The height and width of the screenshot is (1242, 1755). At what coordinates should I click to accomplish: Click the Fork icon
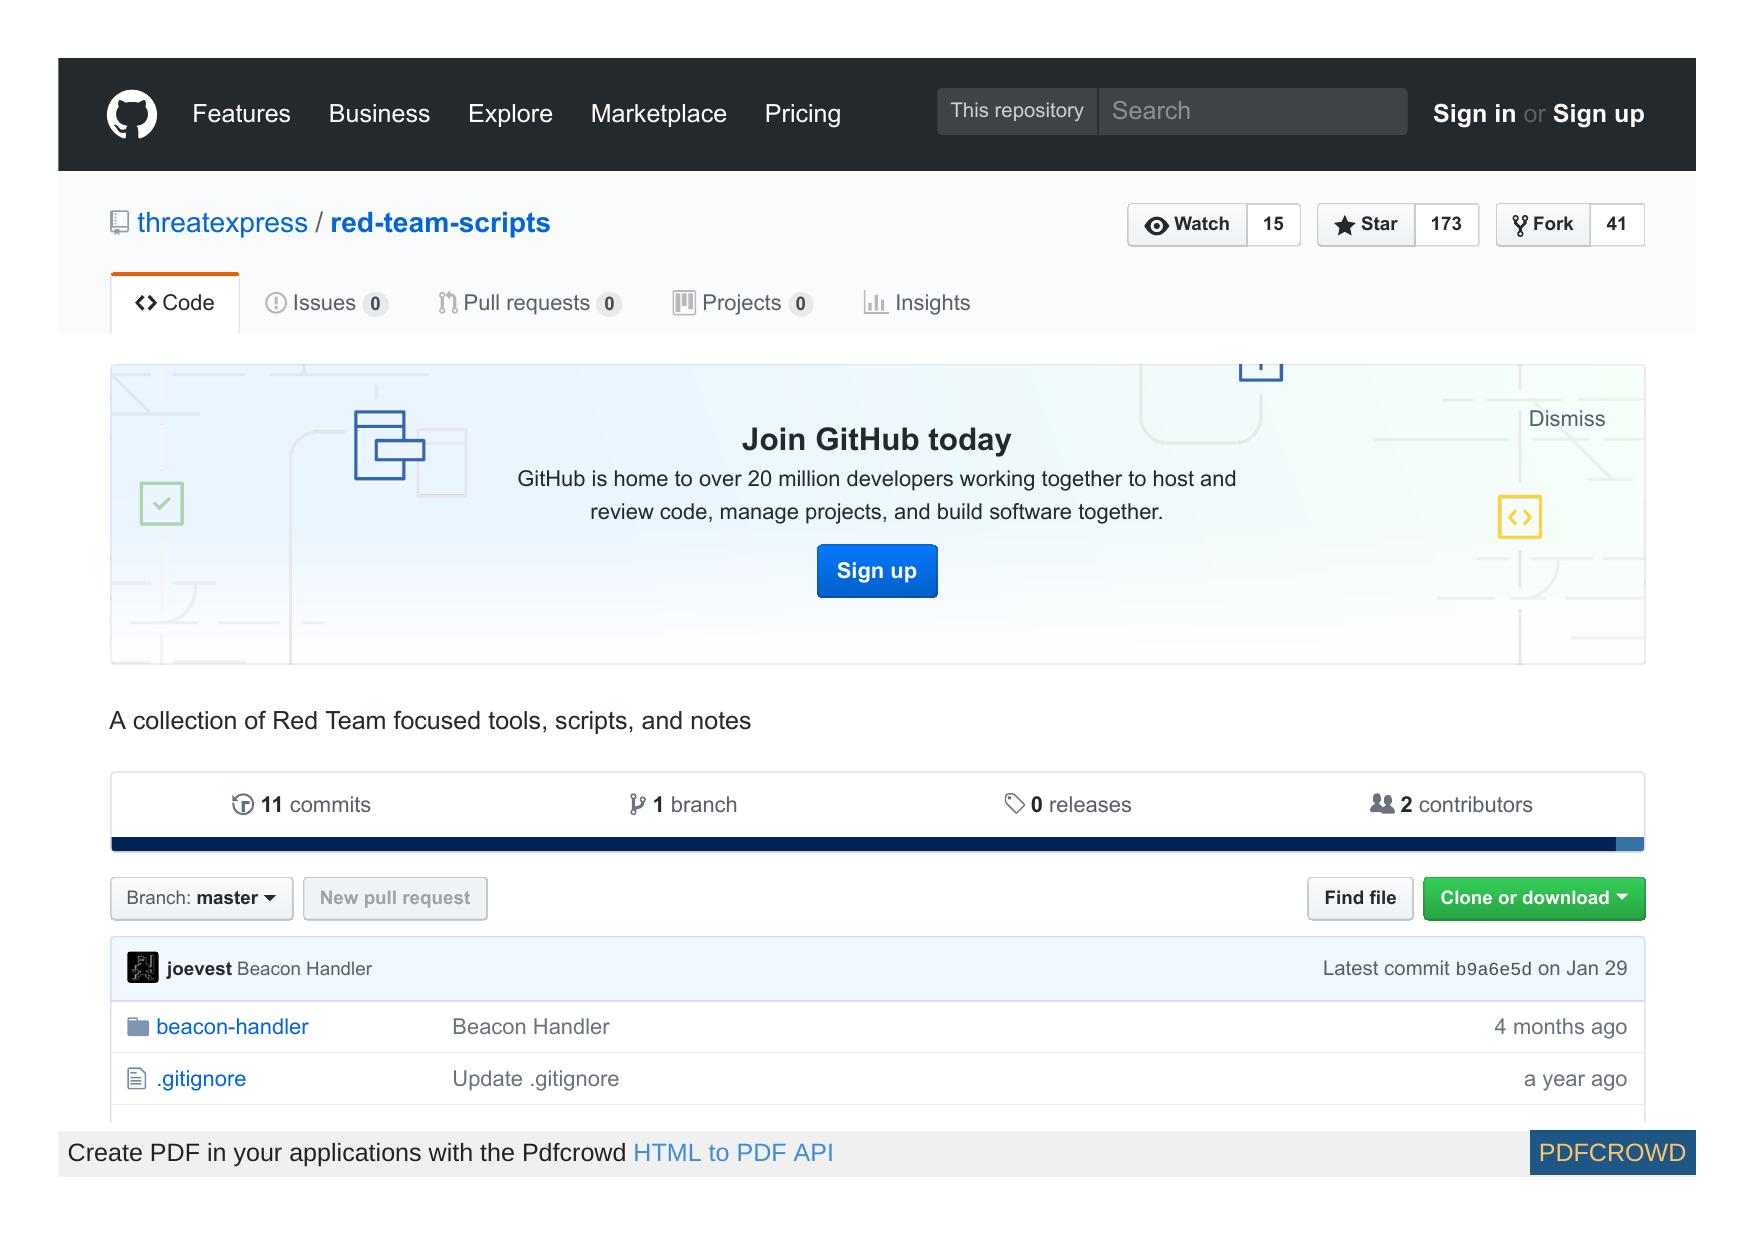pyautogui.click(x=1521, y=224)
